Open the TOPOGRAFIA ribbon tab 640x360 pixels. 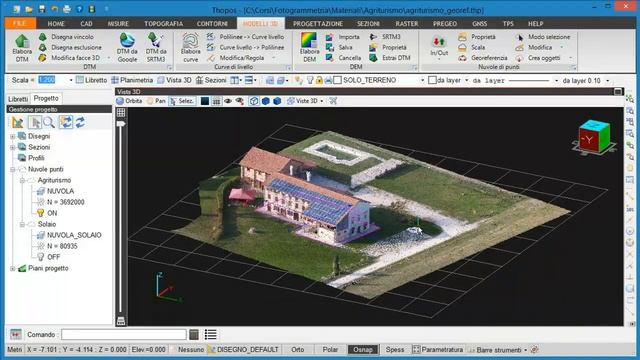163,24
